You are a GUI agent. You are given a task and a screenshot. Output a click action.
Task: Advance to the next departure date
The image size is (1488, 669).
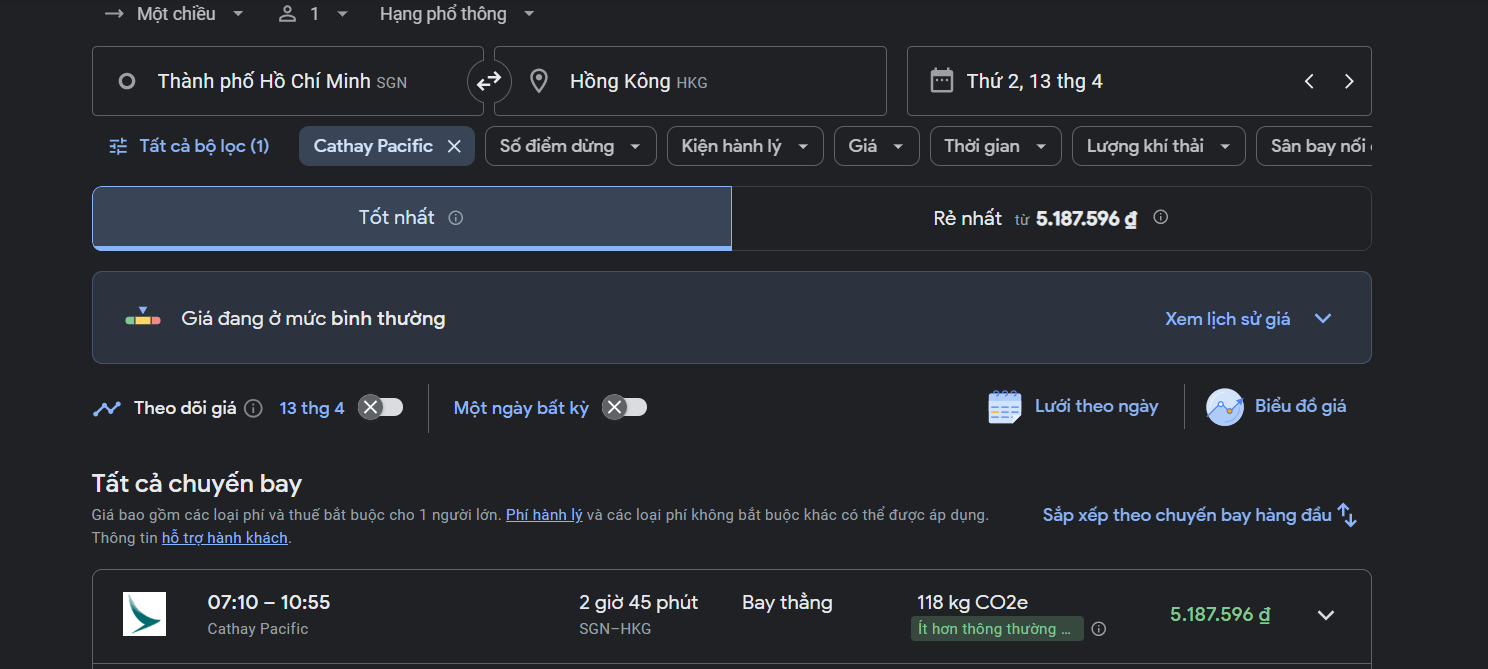(x=1349, y=81)
